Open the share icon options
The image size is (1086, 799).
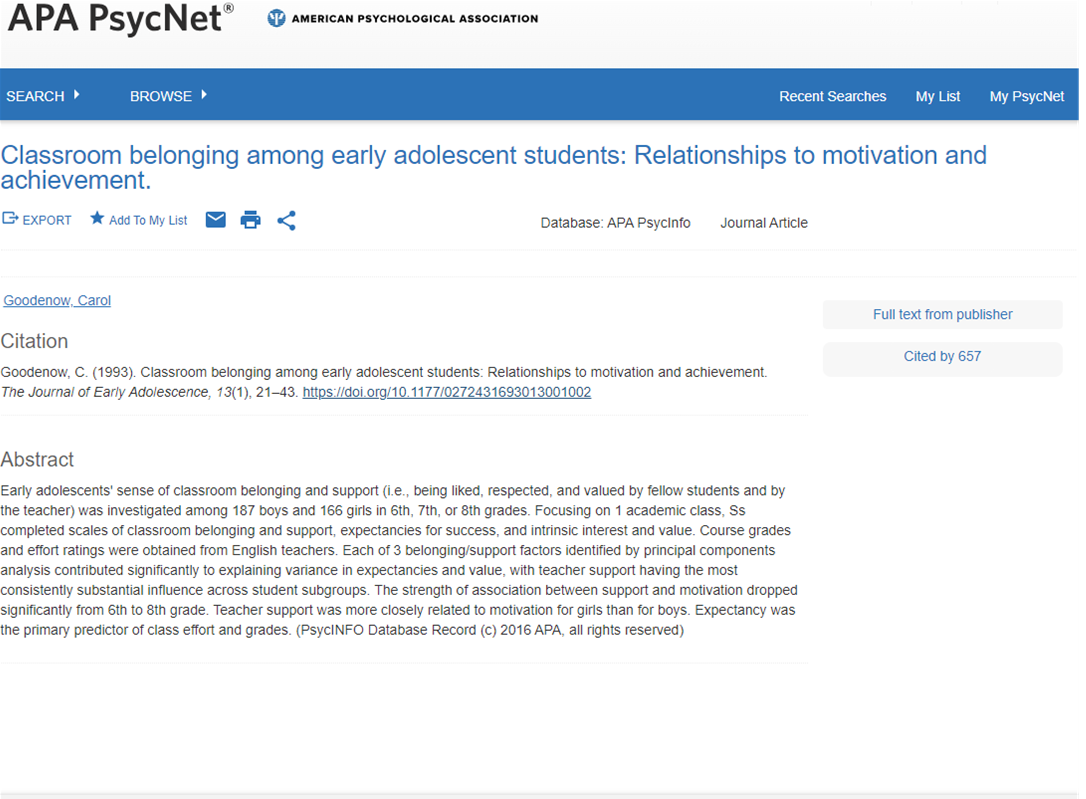[x=287, y=220]
